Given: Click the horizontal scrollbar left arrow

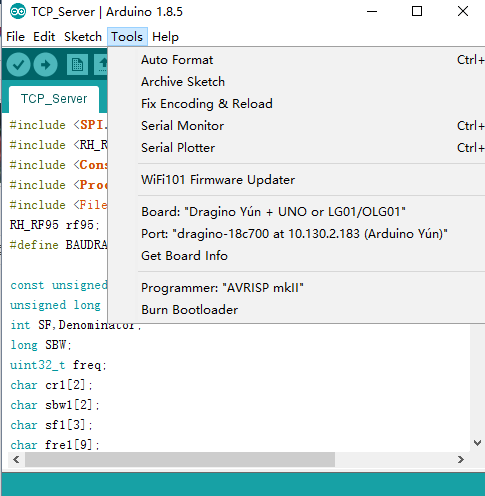Looking at the screenshot, I should [16, 460].
